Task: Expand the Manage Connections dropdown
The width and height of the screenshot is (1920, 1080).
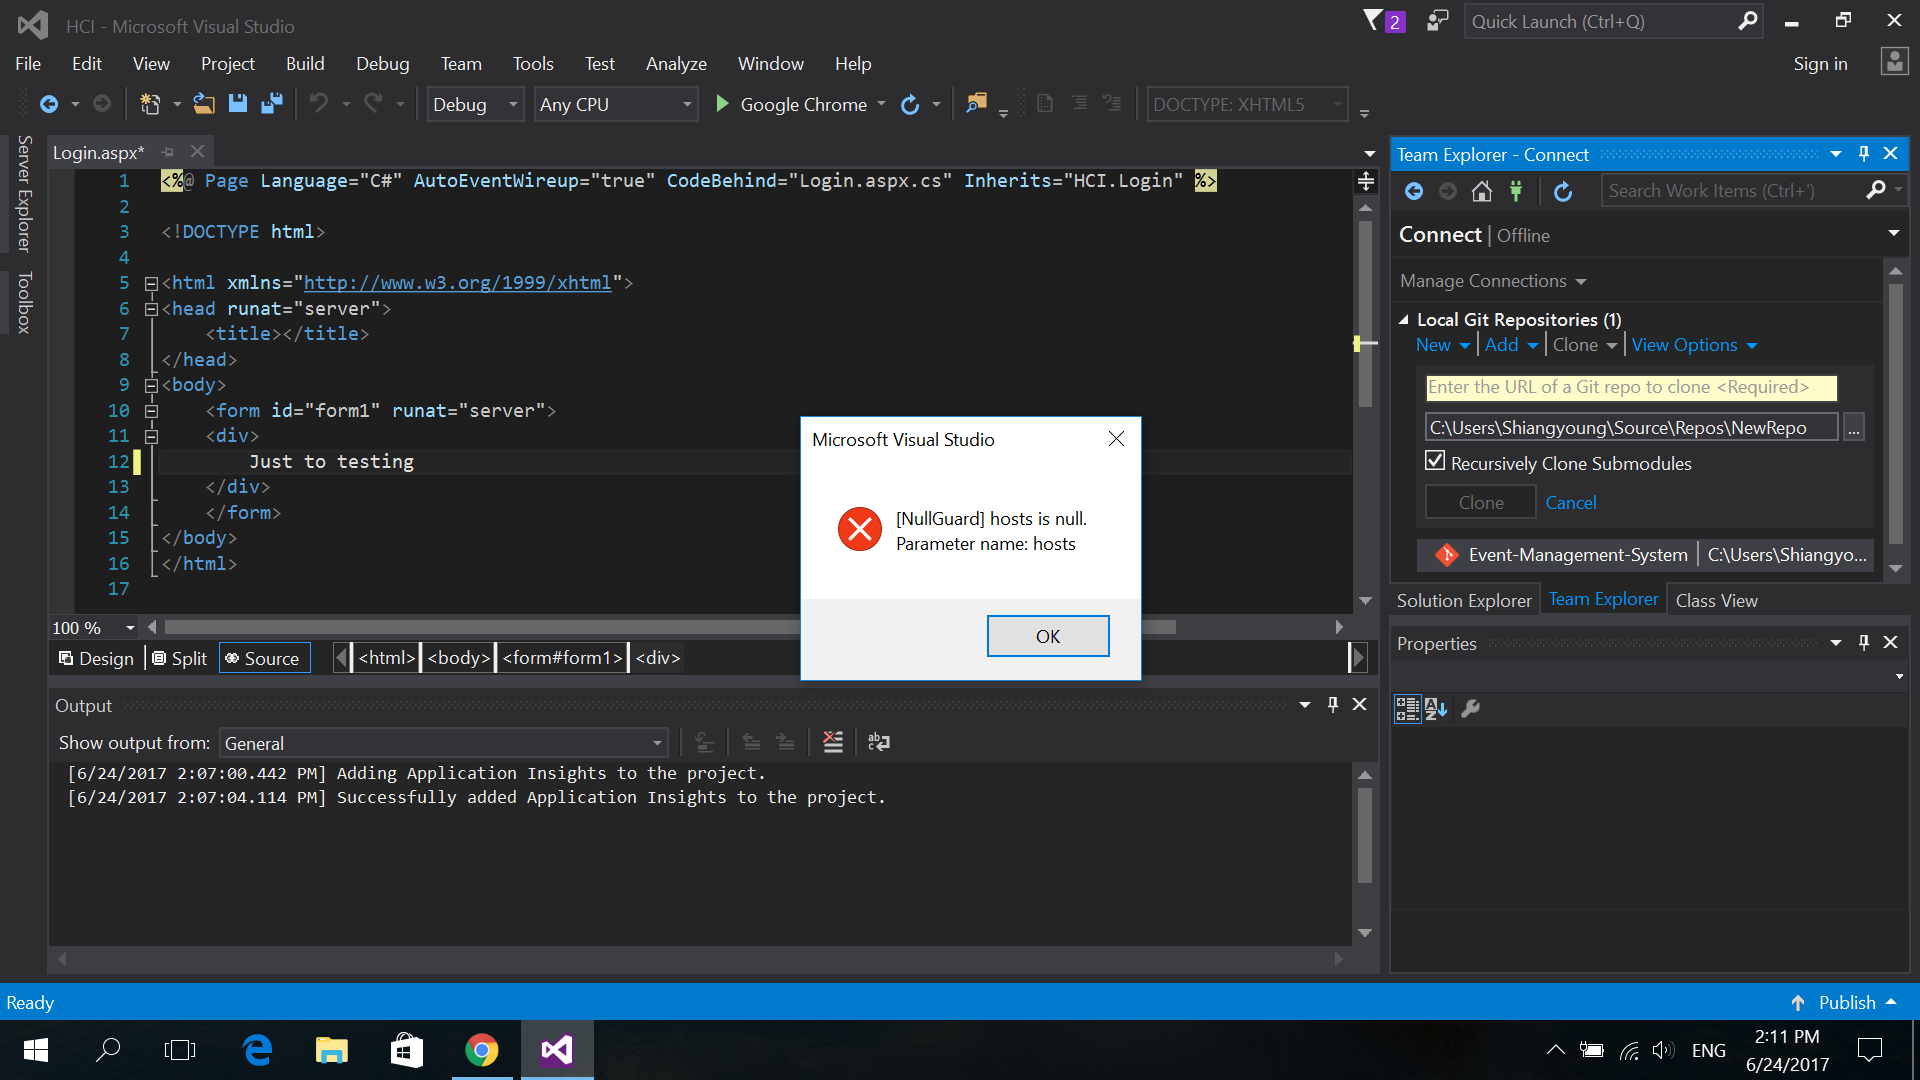Action: pyautogui.click(x=1578, y=281)
